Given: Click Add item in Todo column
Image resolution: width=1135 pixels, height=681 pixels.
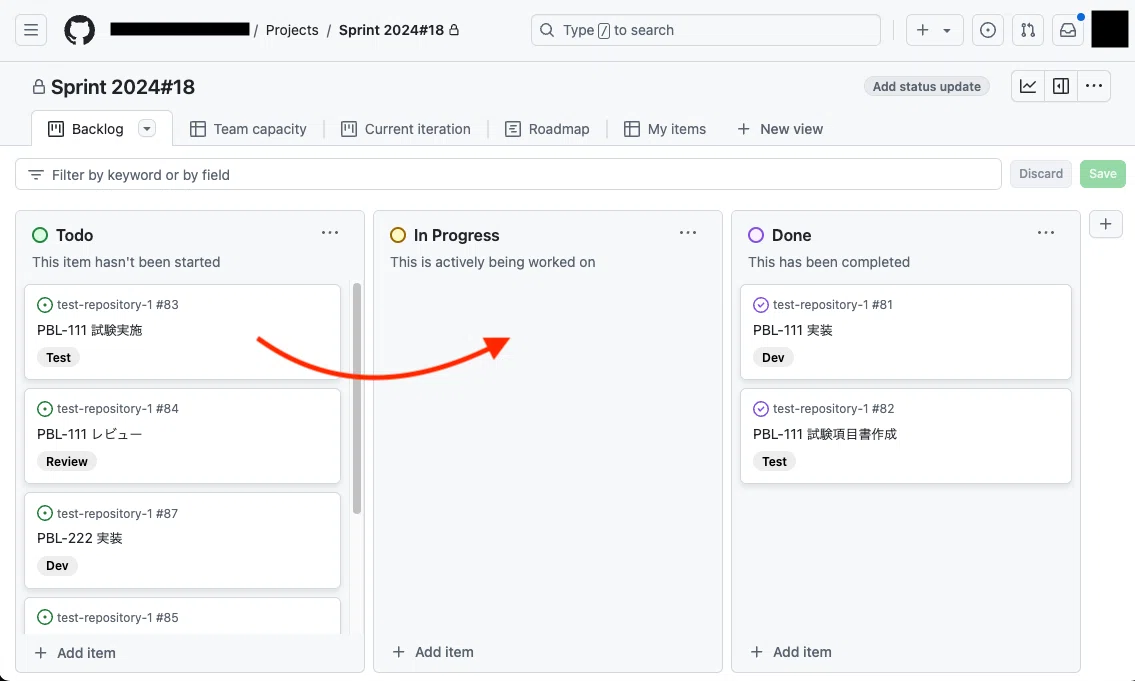Looking at the screenshot, I should (75, 653).
